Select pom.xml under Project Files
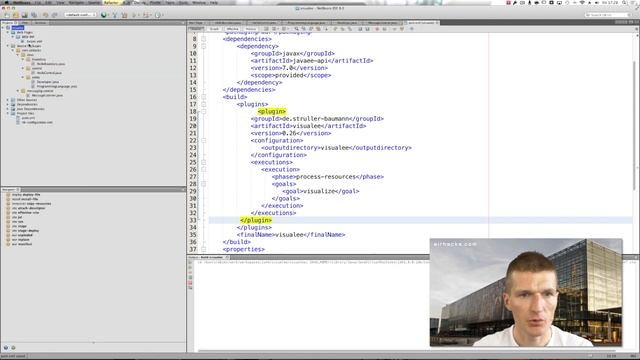This screenshot has width=640, height=360. click(x=28, y=118)
